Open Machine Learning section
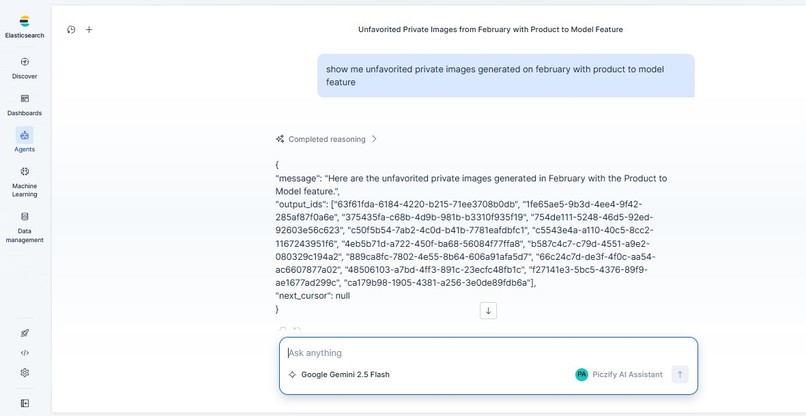 pos(25,182)
